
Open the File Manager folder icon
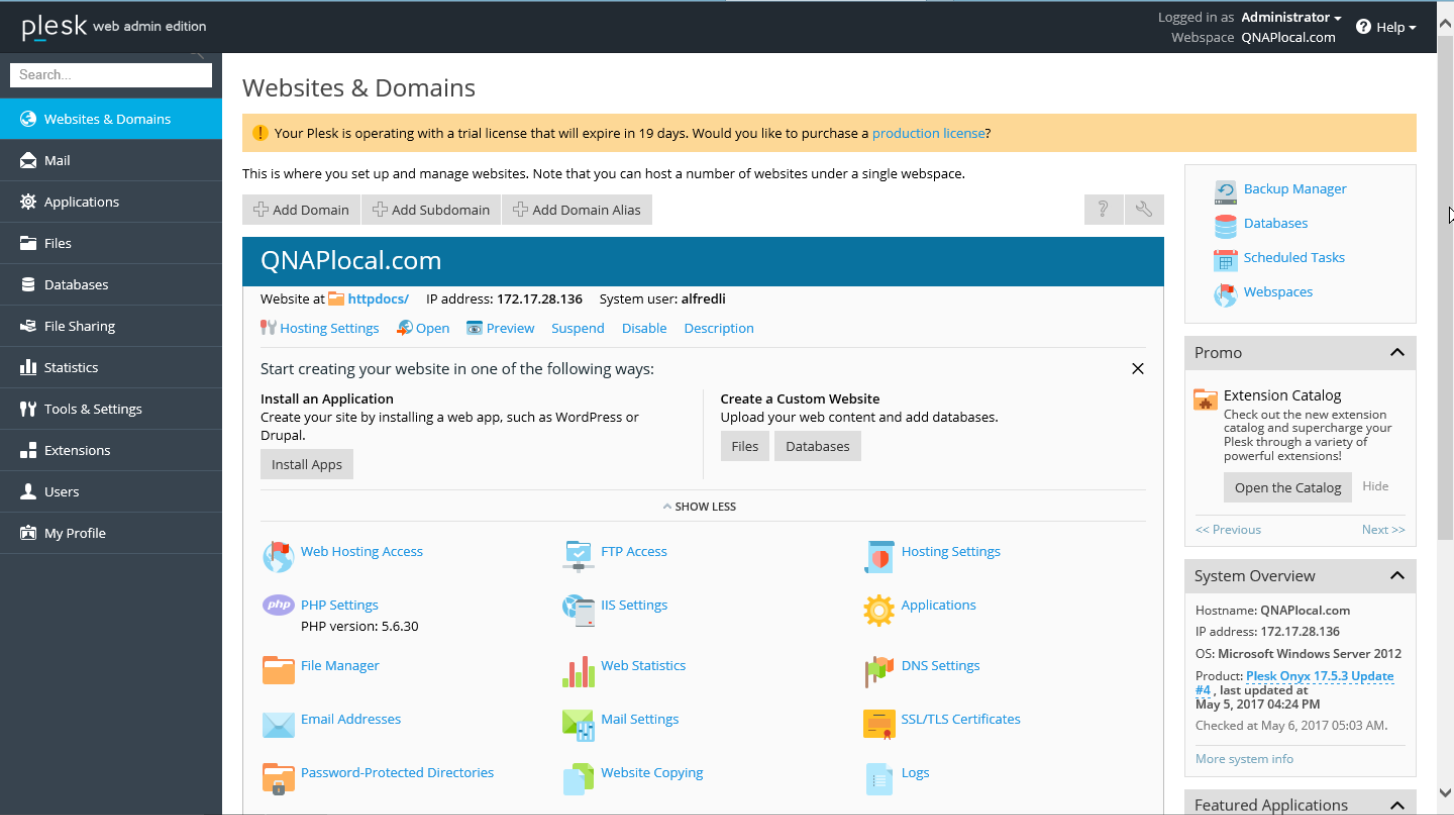pyautogui.click(x=278, y=669)
